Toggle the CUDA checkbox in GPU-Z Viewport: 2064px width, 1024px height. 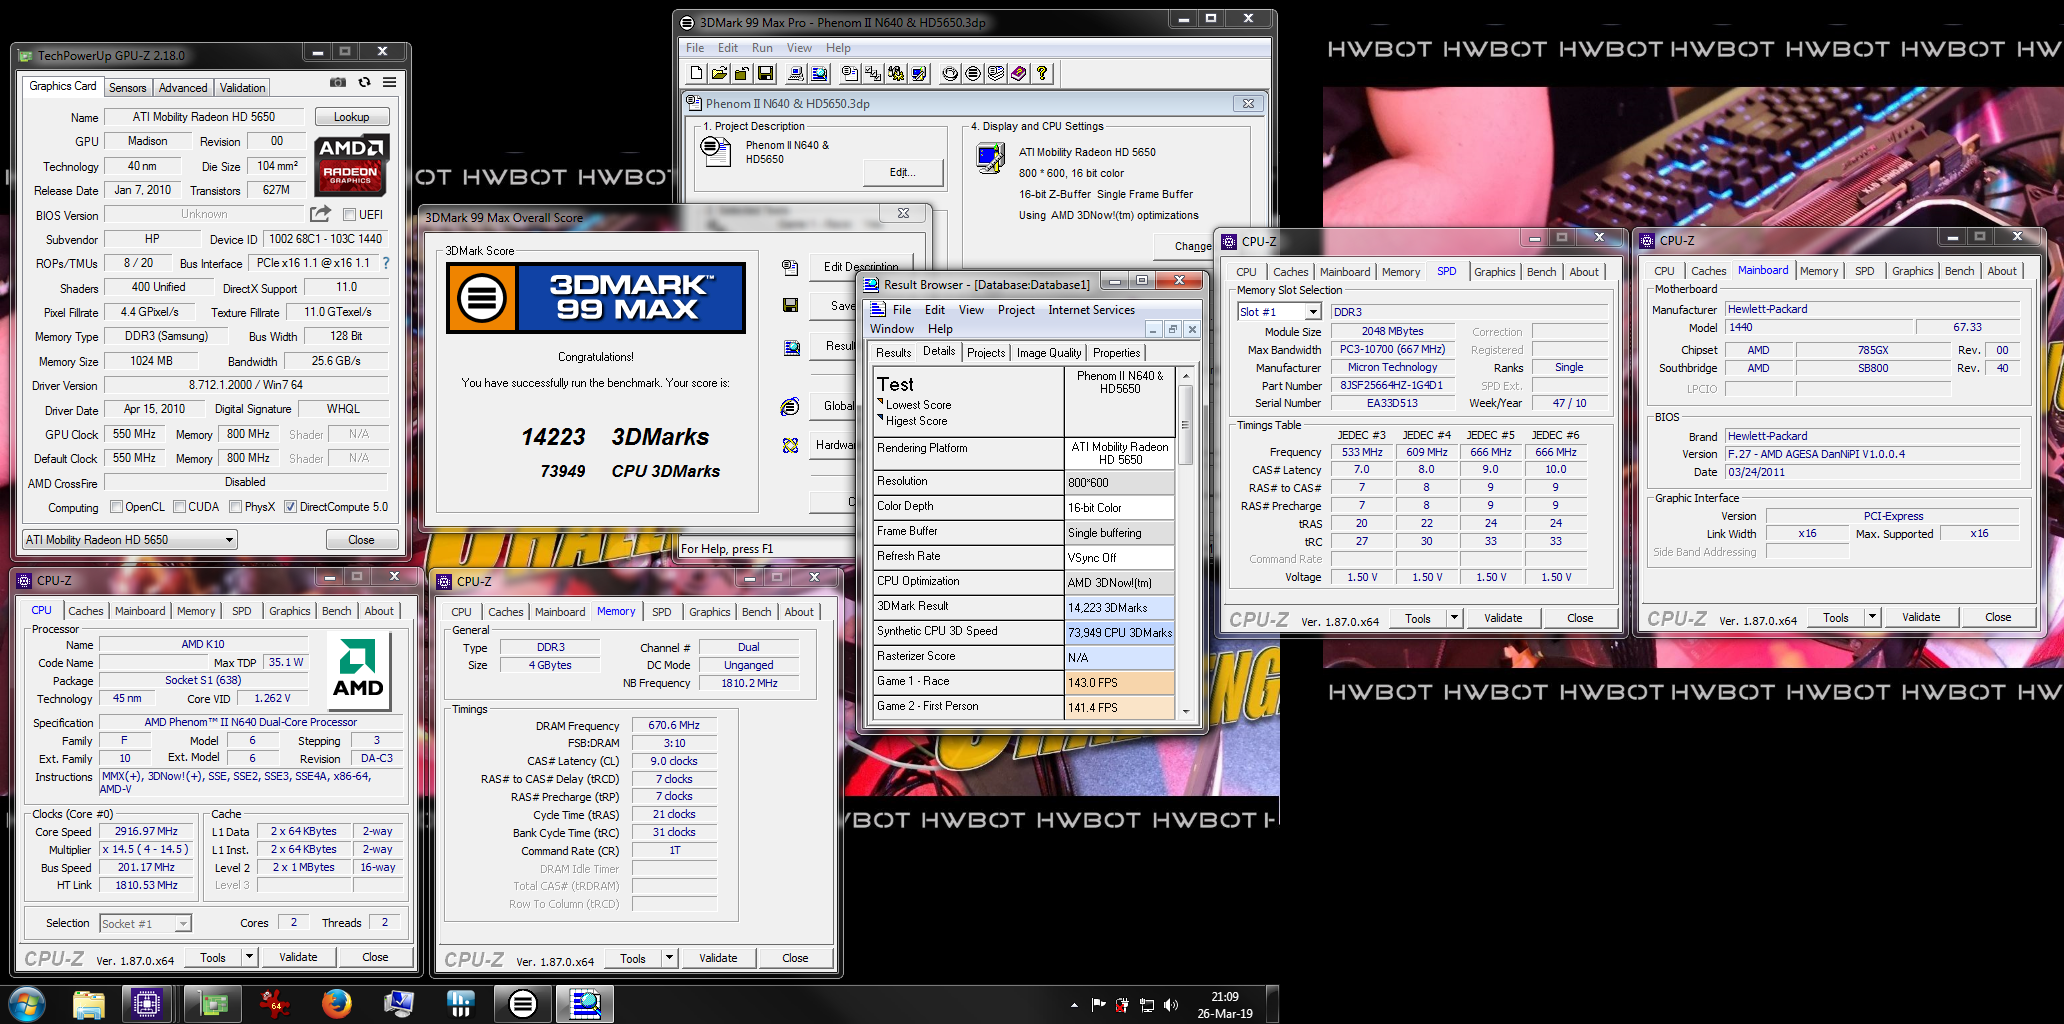pos(179,507)
